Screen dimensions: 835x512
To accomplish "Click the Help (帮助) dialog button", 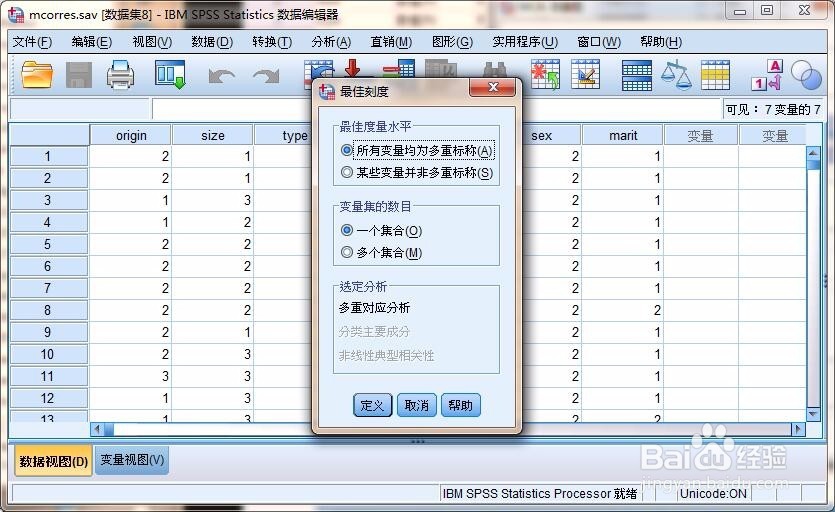I will pyautogui.click(x=461, y=405).
